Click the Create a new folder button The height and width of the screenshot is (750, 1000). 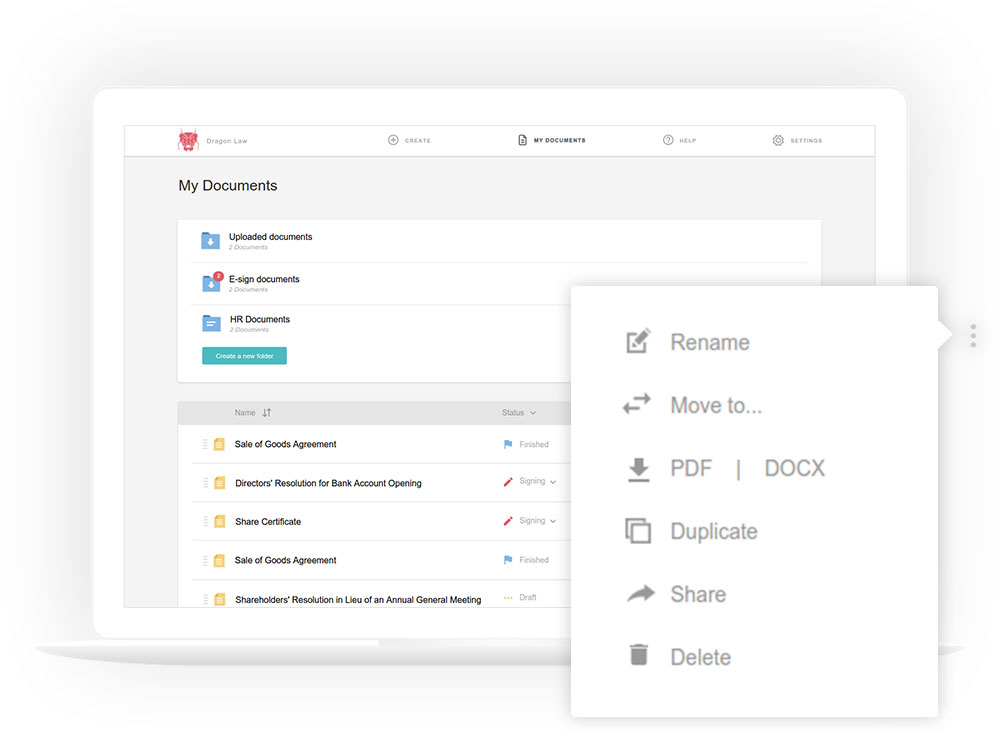pos(244,356)
